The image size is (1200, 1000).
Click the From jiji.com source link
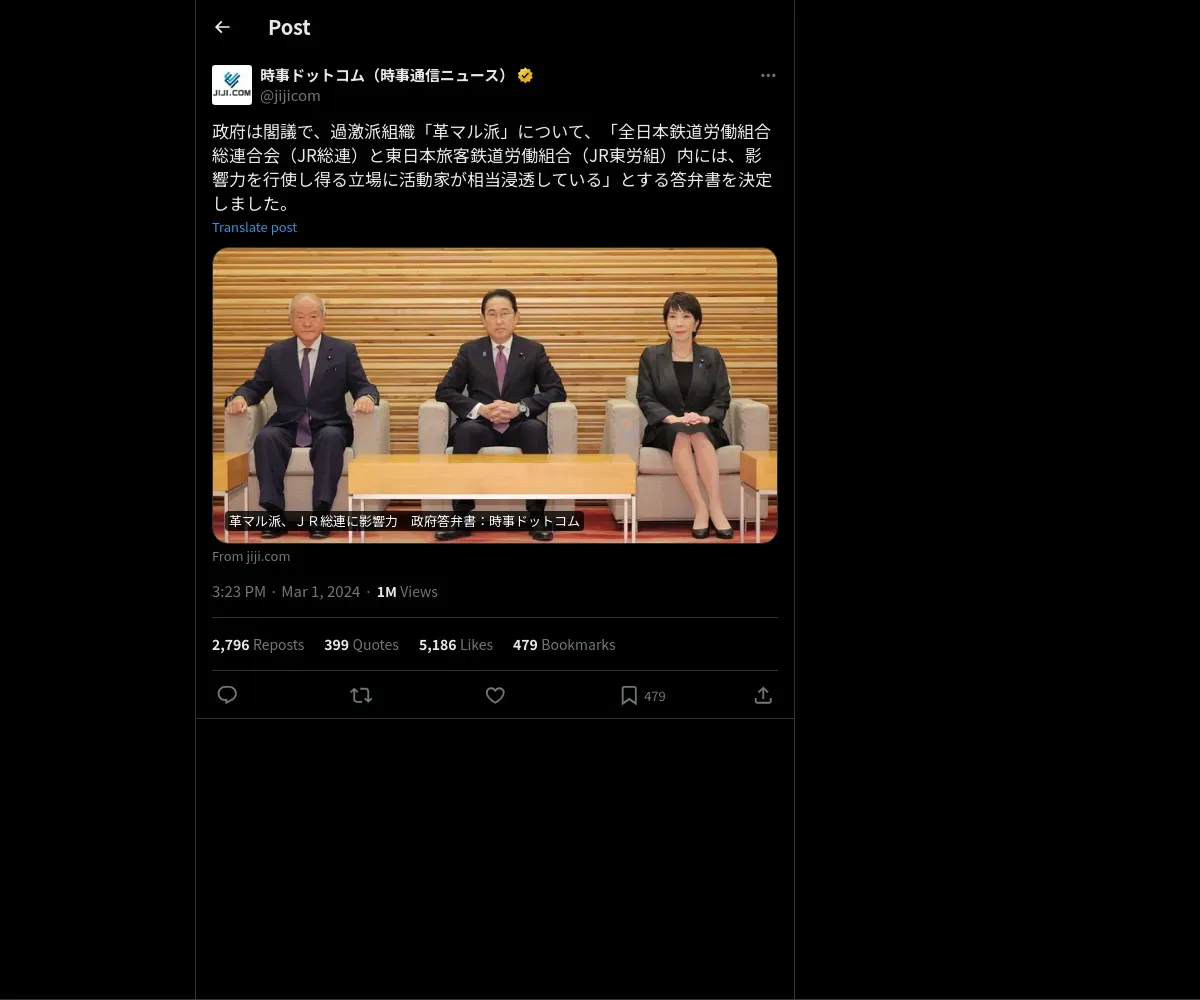251,556
